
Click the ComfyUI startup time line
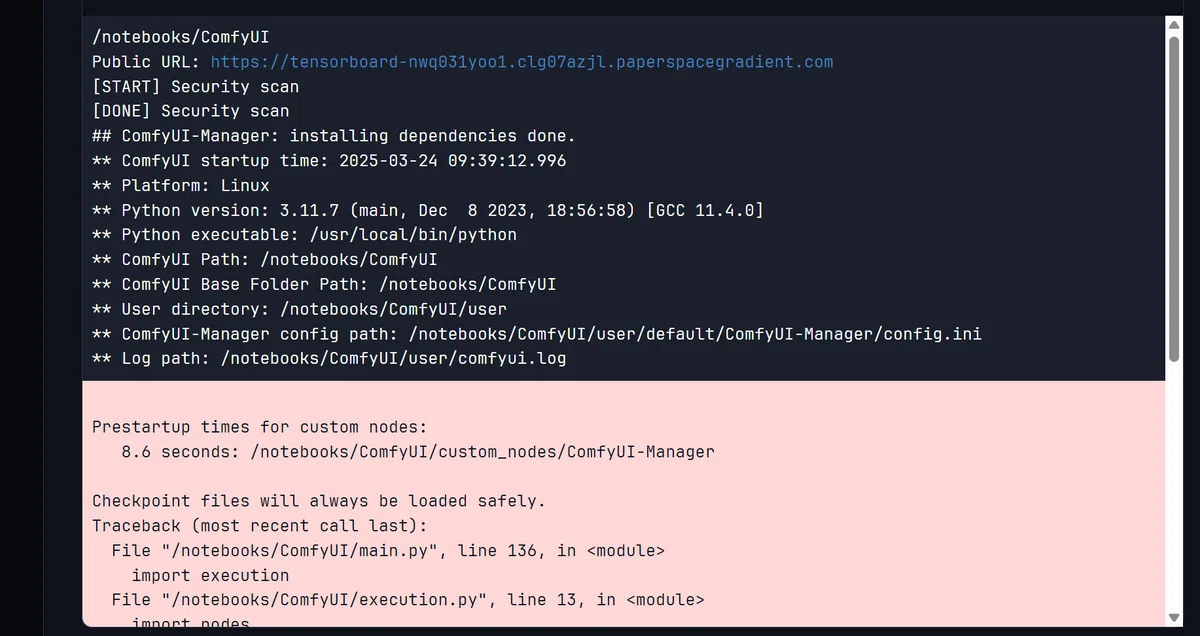coord(329,161)
